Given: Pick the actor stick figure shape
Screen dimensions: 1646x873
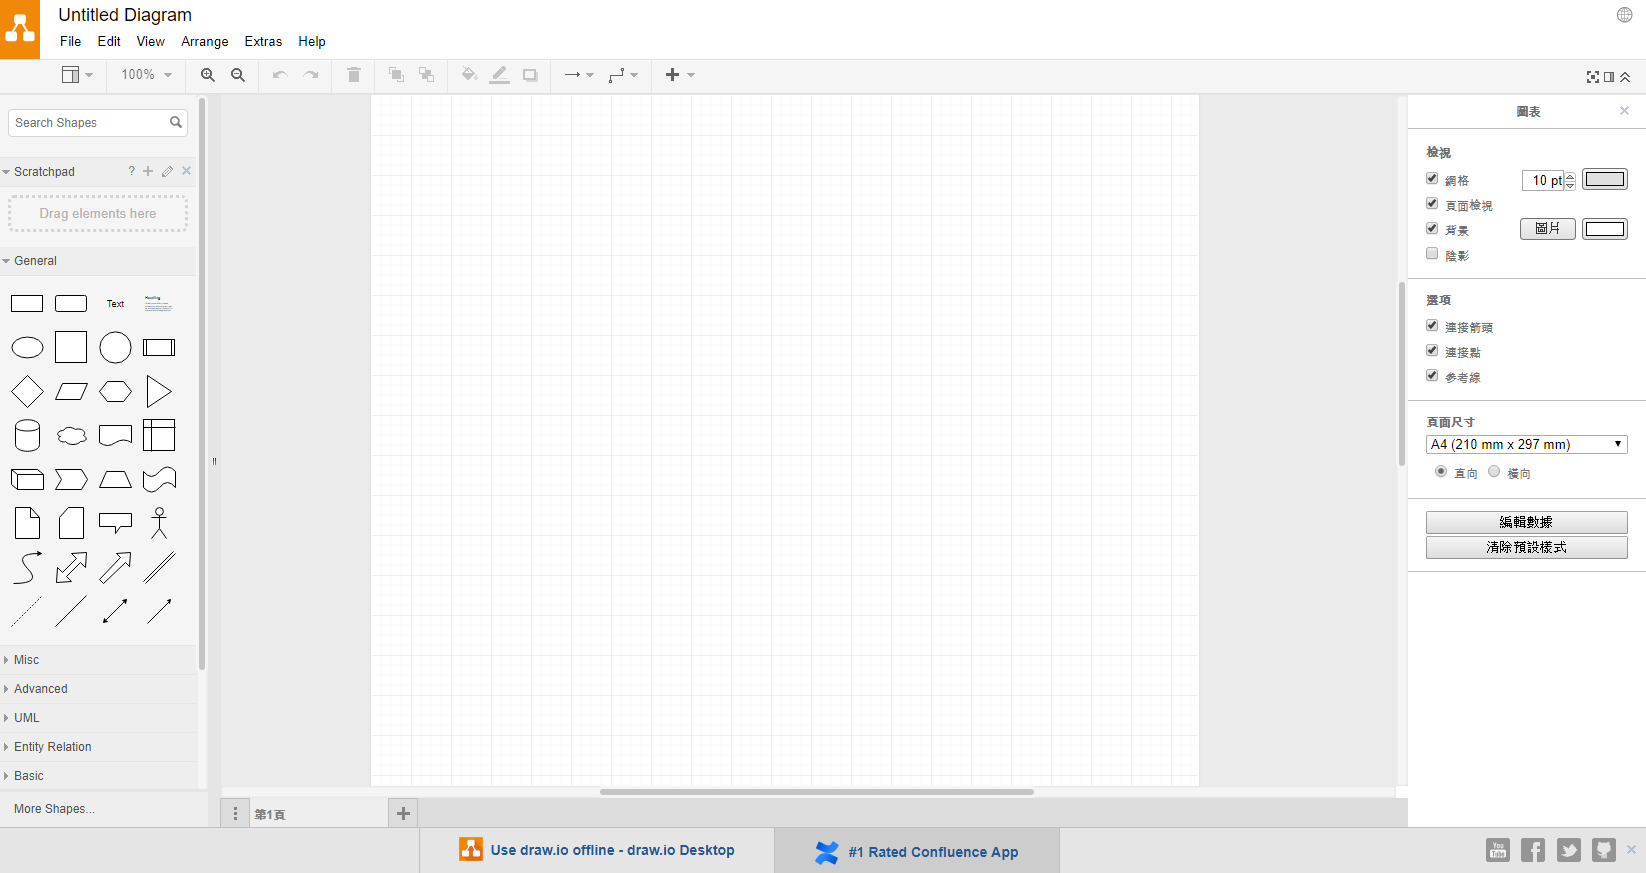Looking at the screenshot, I should 159,523.
